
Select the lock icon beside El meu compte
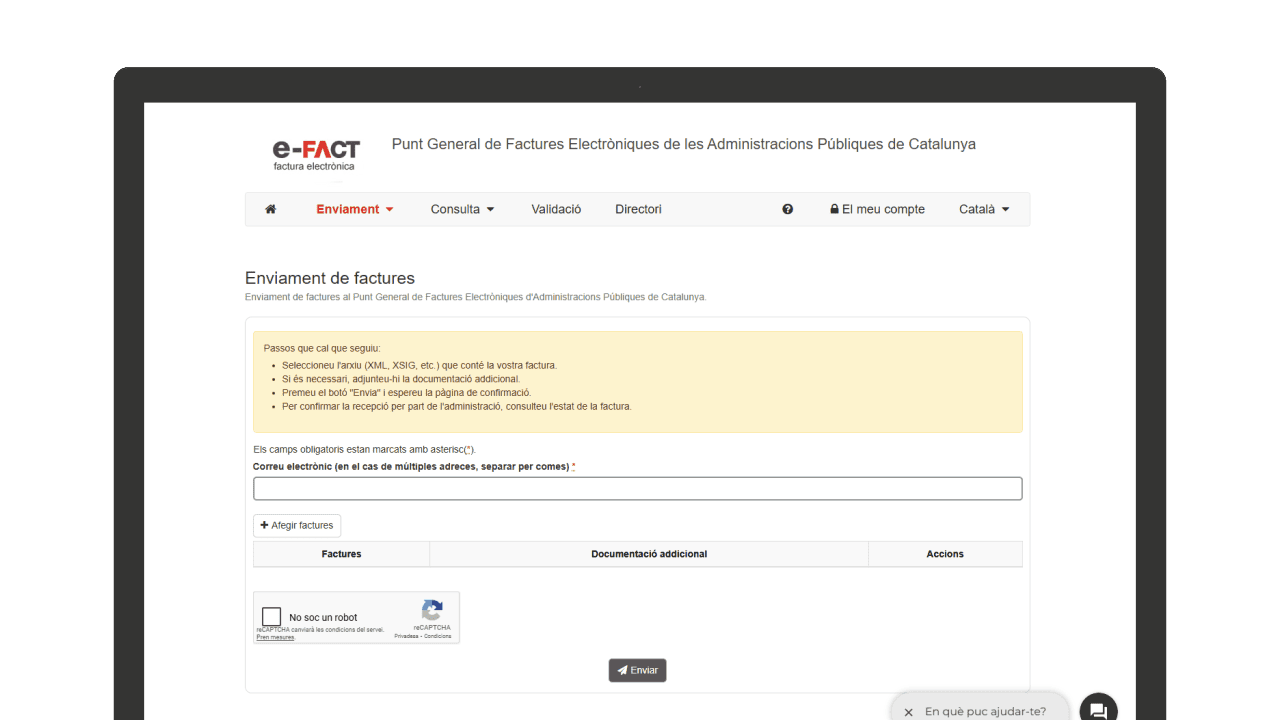tap(834, 209)
